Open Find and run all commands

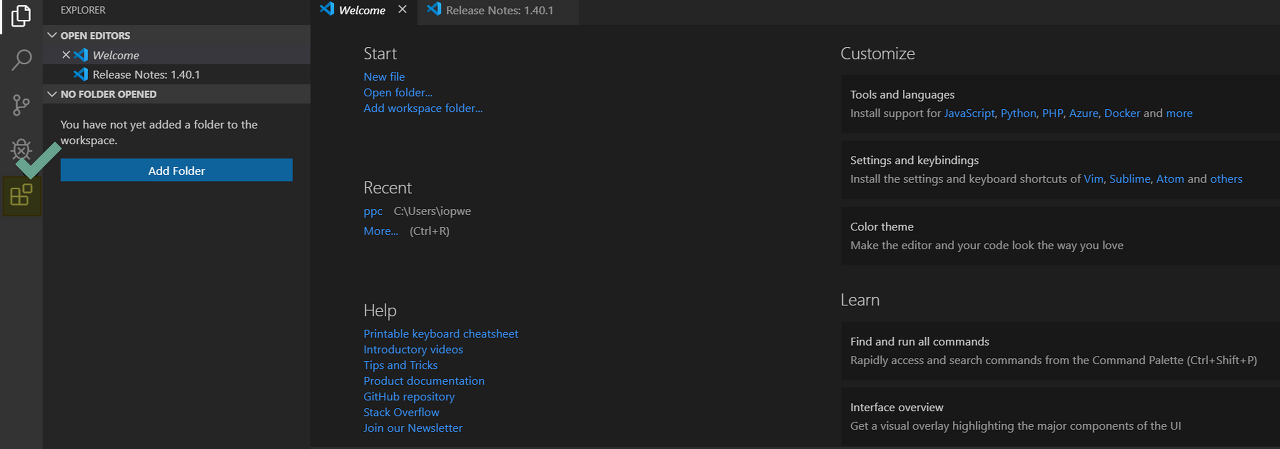tap(1061, 350)
